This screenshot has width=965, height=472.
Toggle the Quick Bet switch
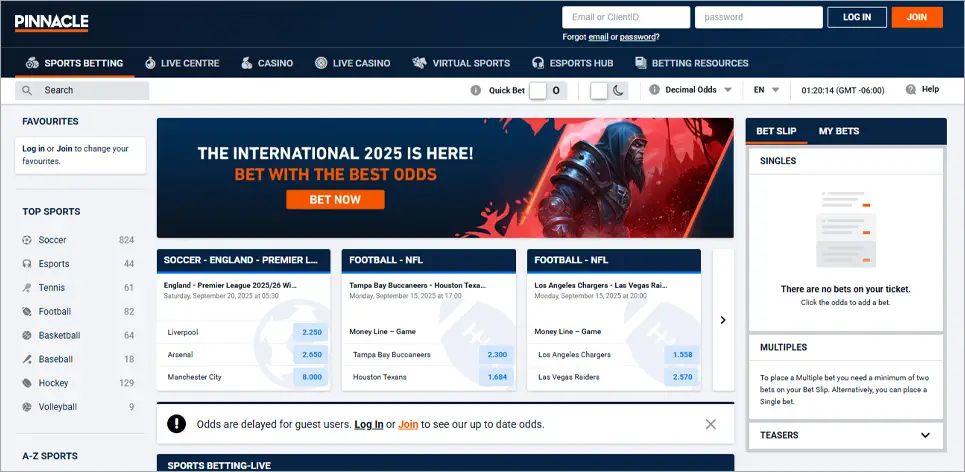click(x=547, y=90)
